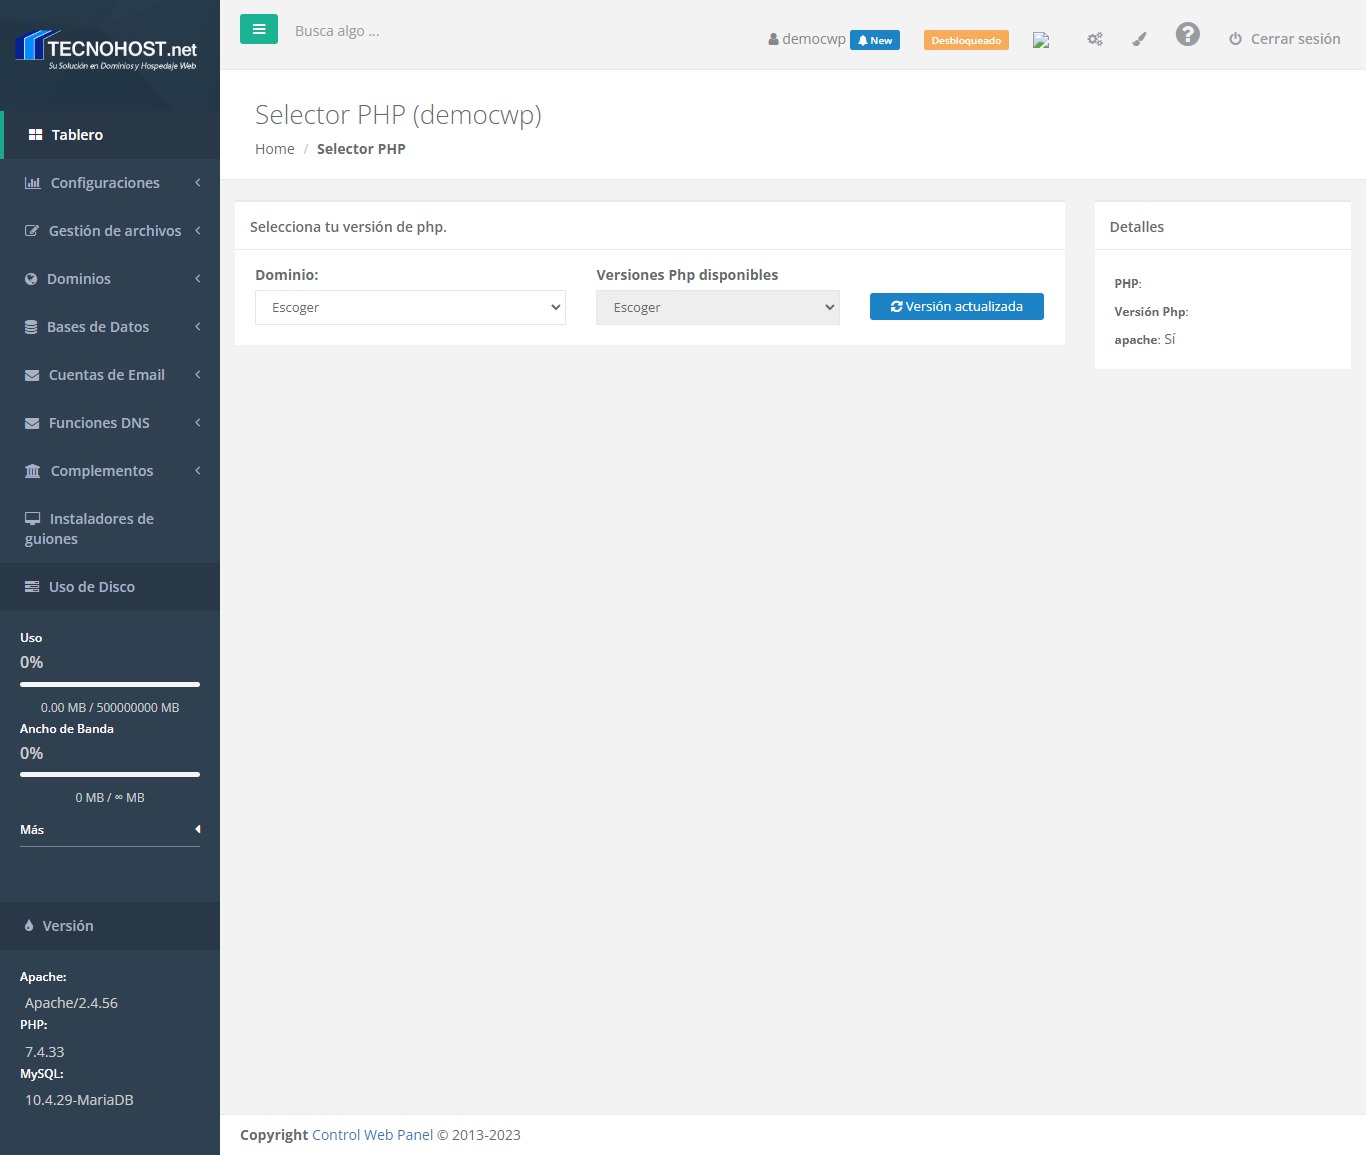Click the TecnoHost.net logo
The image size is (1366, 1155).
[x=108, y=50]
